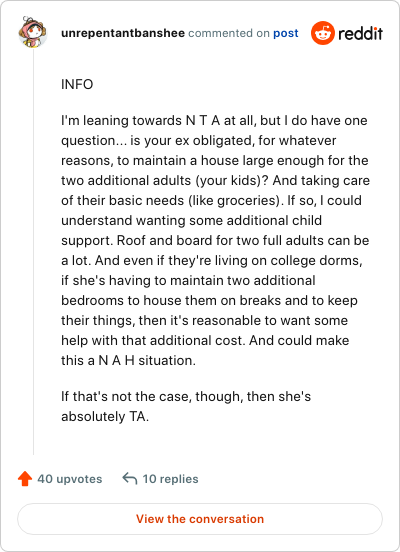
Task: Click "If that's not the case" paragraph
Action: [x=186, y=406]
